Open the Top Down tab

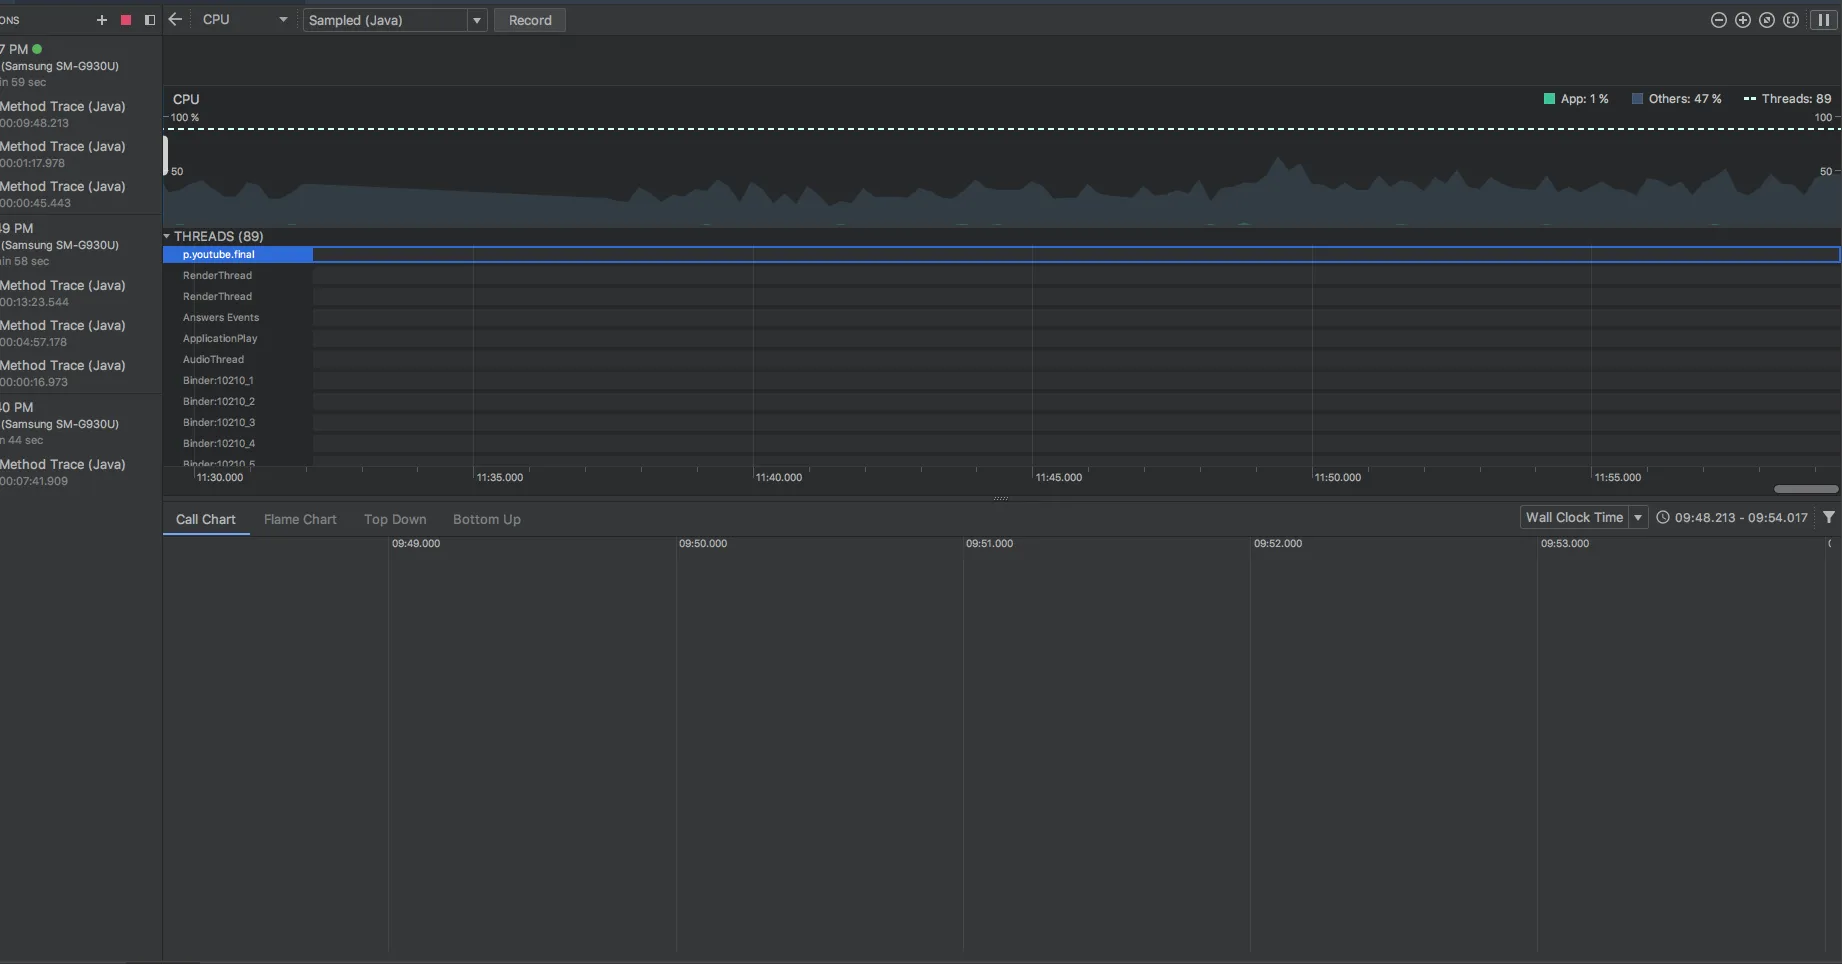coord(395,519)
